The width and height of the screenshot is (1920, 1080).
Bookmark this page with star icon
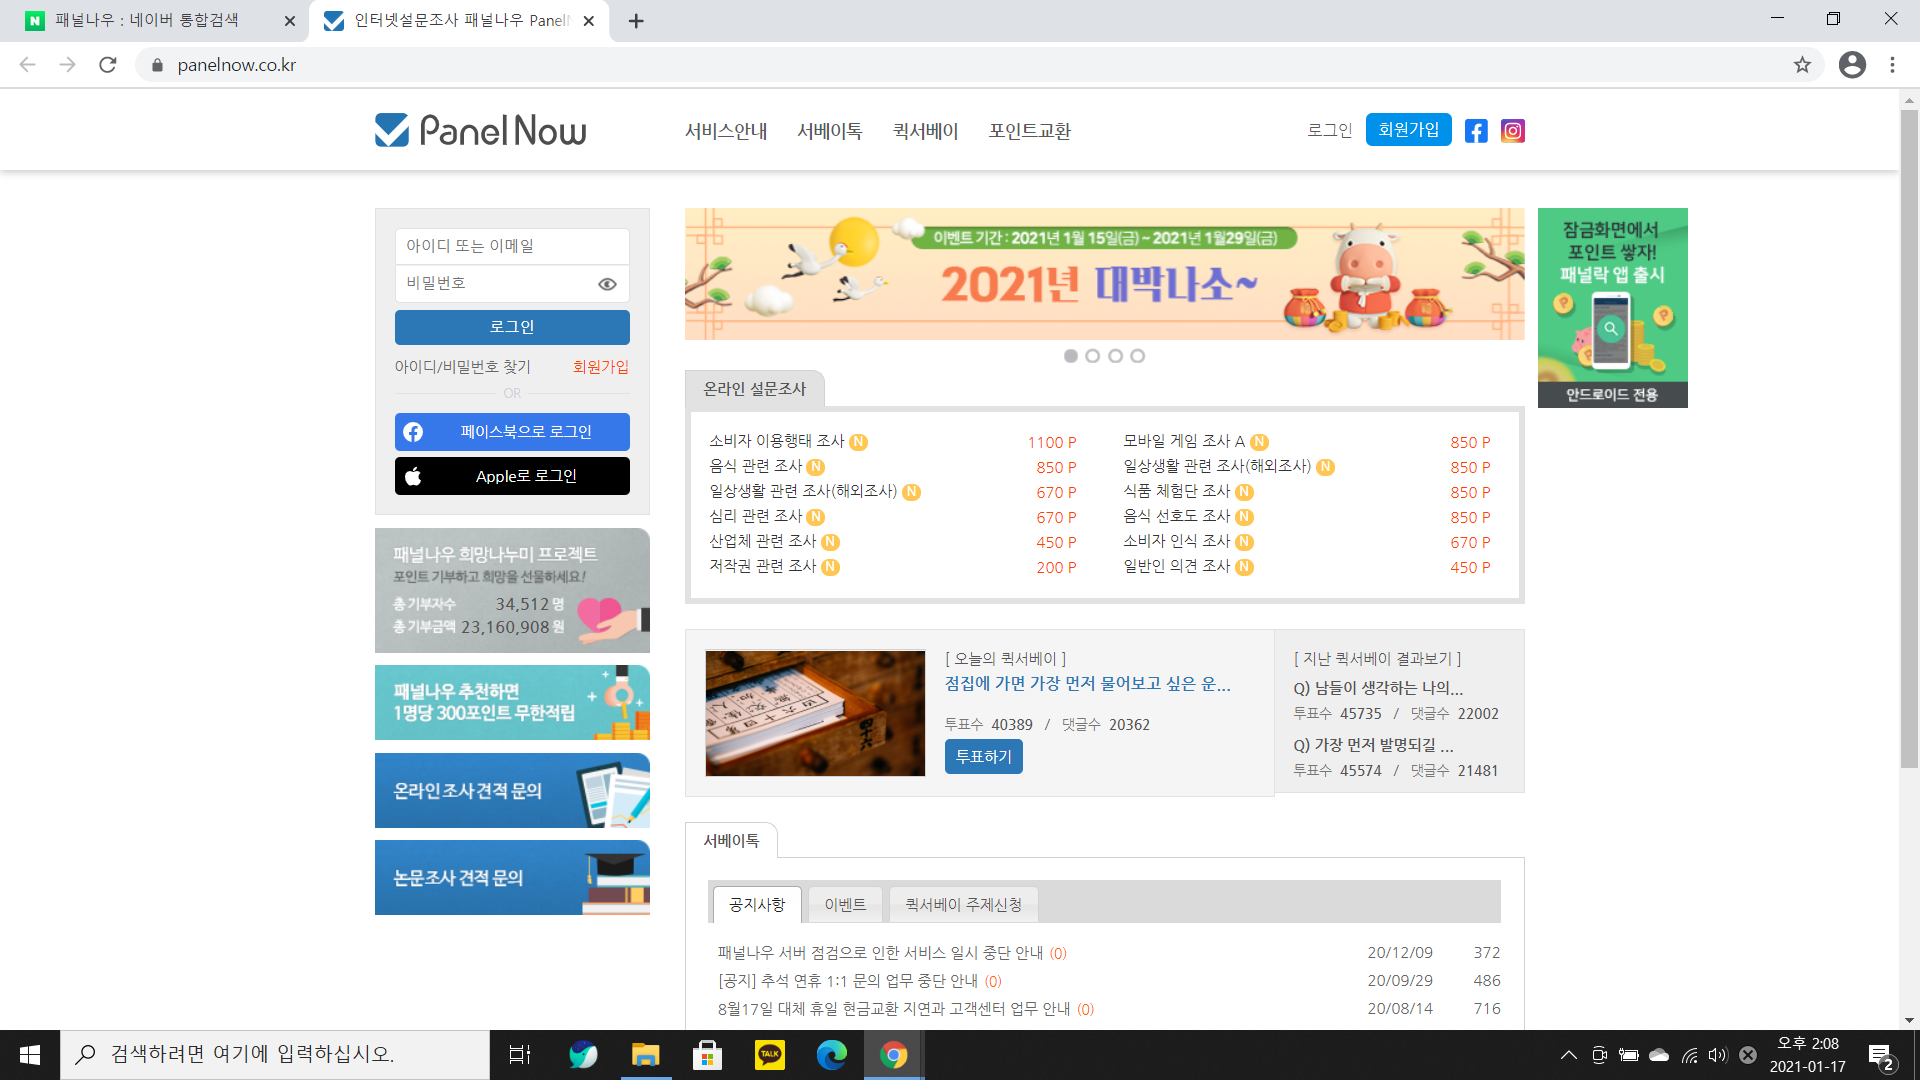[x=1802, y=65]
